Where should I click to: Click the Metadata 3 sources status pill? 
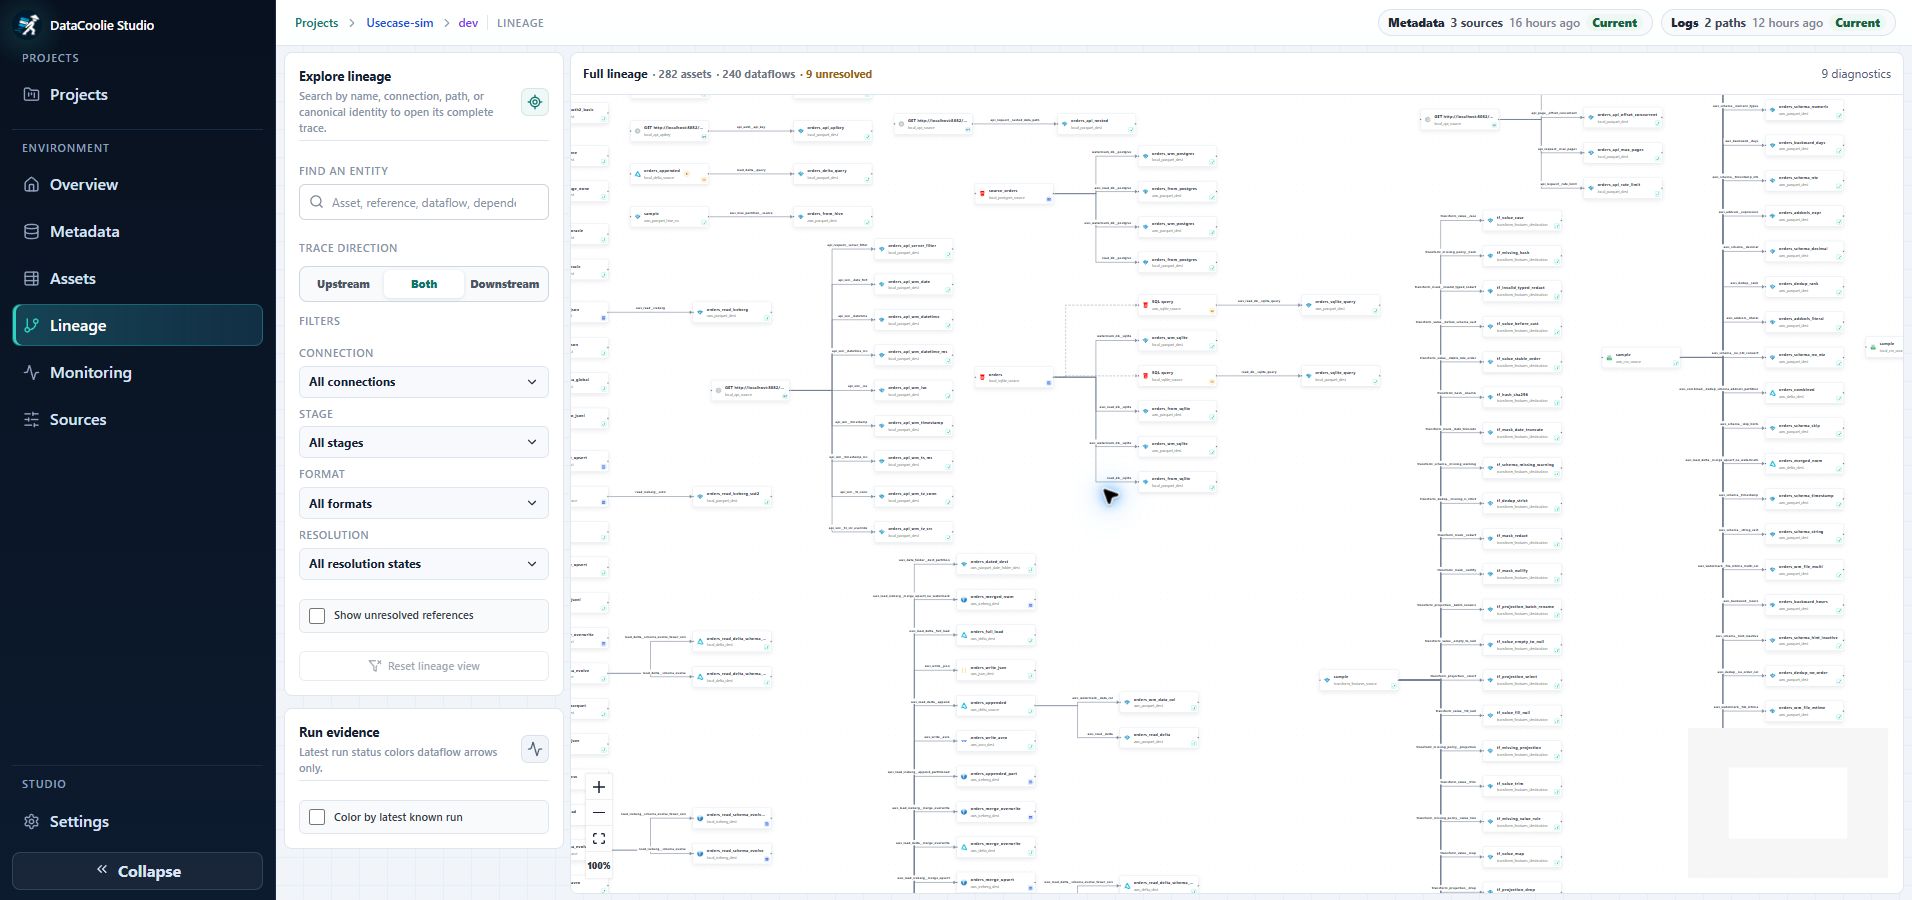(x=1514, y=23)
